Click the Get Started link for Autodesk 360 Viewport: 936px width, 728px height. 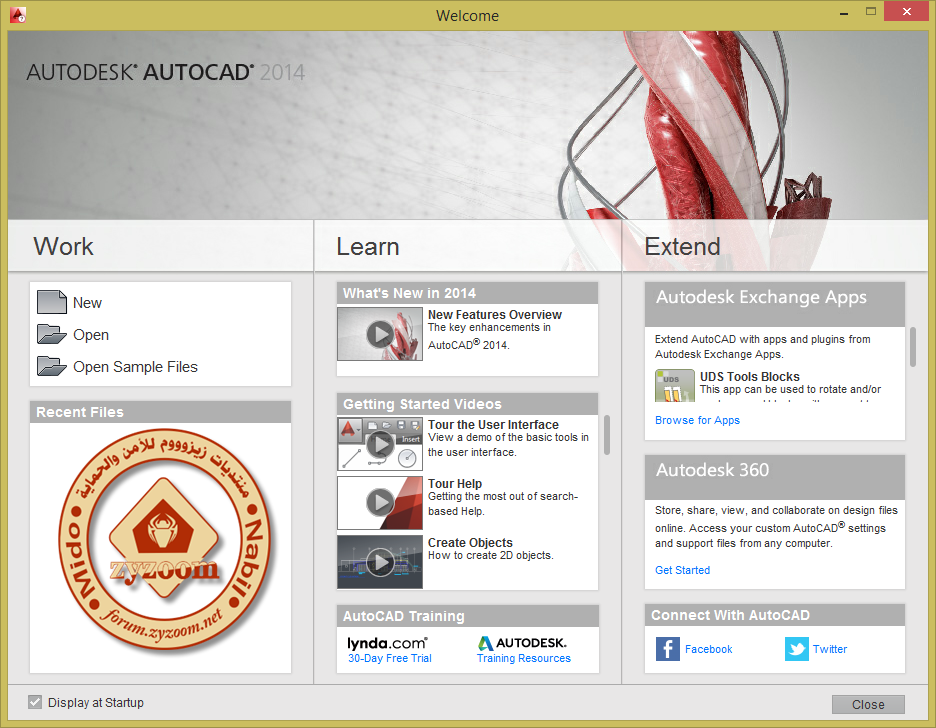click(x=682, y=570)
